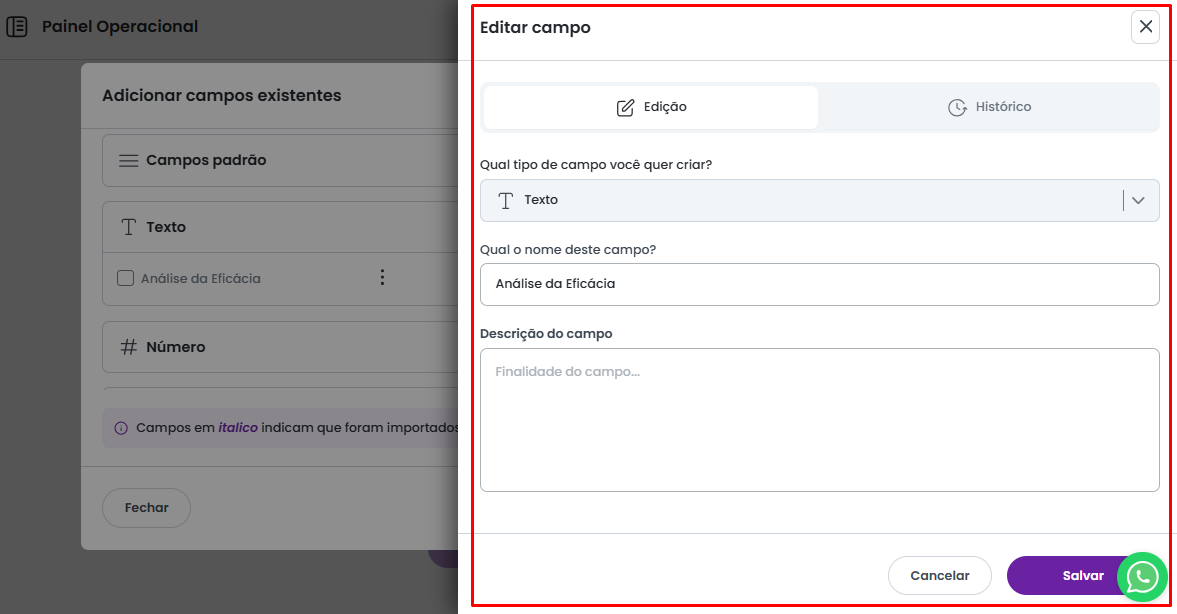Click the lines icon beside Campos padrão
The height and width of the screenshot is (614, 1177).
pos(128,160)
